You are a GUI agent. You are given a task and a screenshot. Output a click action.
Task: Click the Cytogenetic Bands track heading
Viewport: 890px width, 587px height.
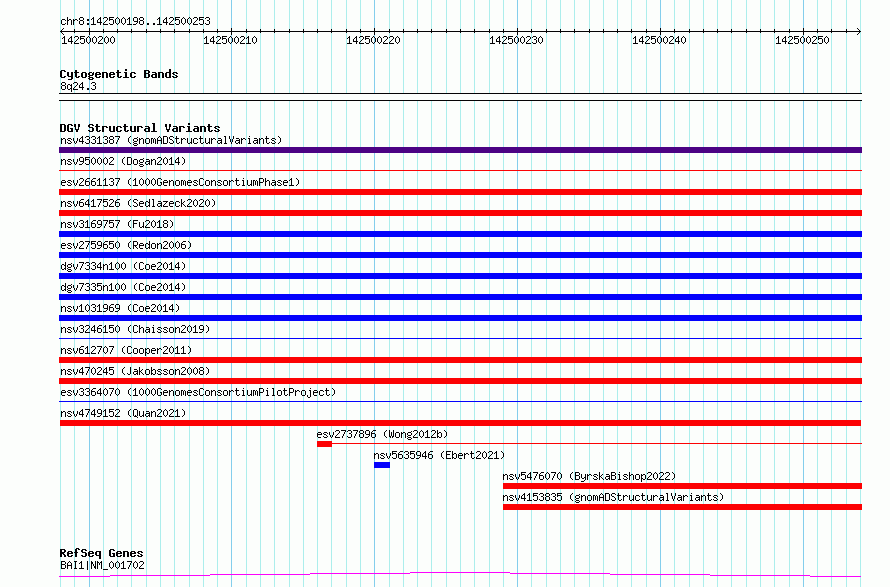(x=119, y=74)
